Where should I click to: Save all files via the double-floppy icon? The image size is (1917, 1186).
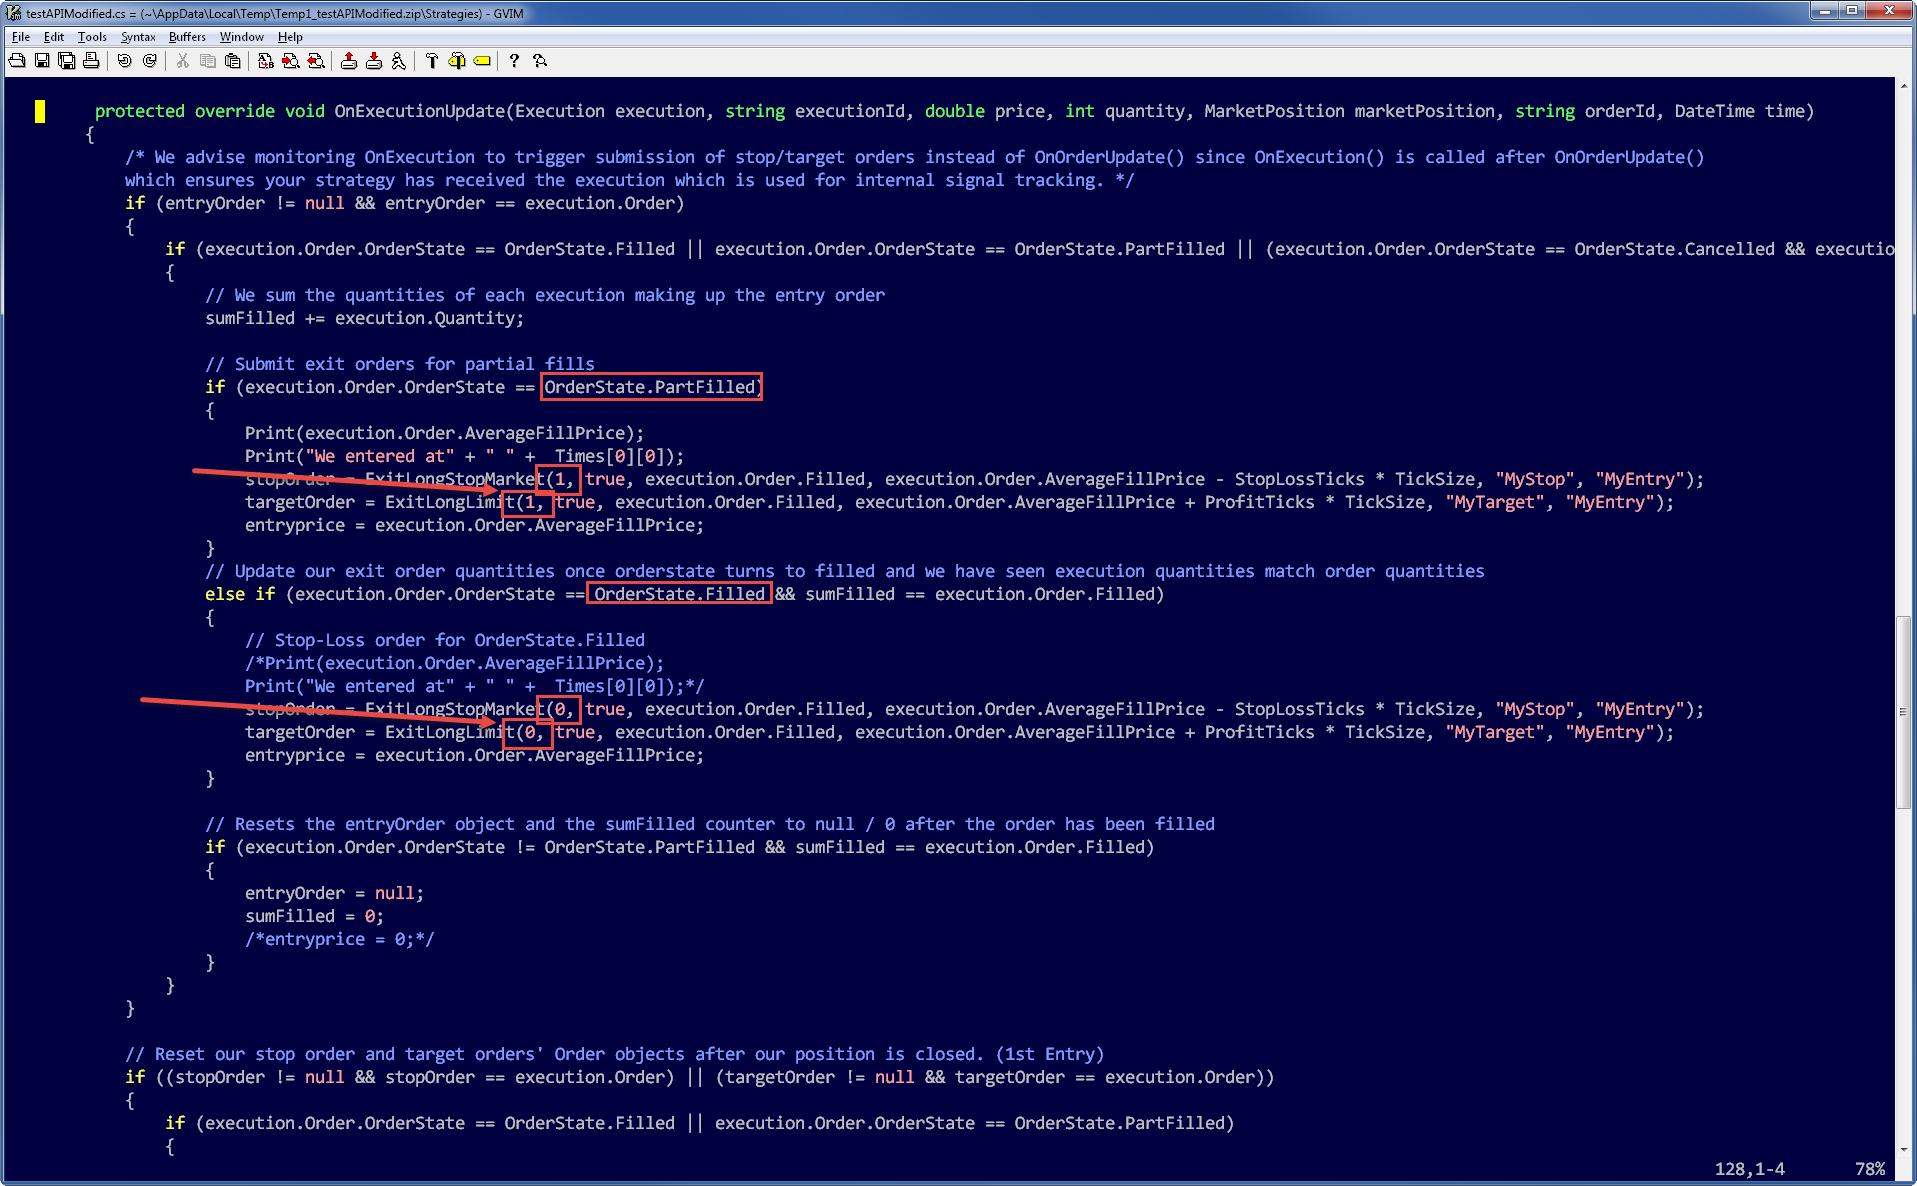click(x=66, y=61)
